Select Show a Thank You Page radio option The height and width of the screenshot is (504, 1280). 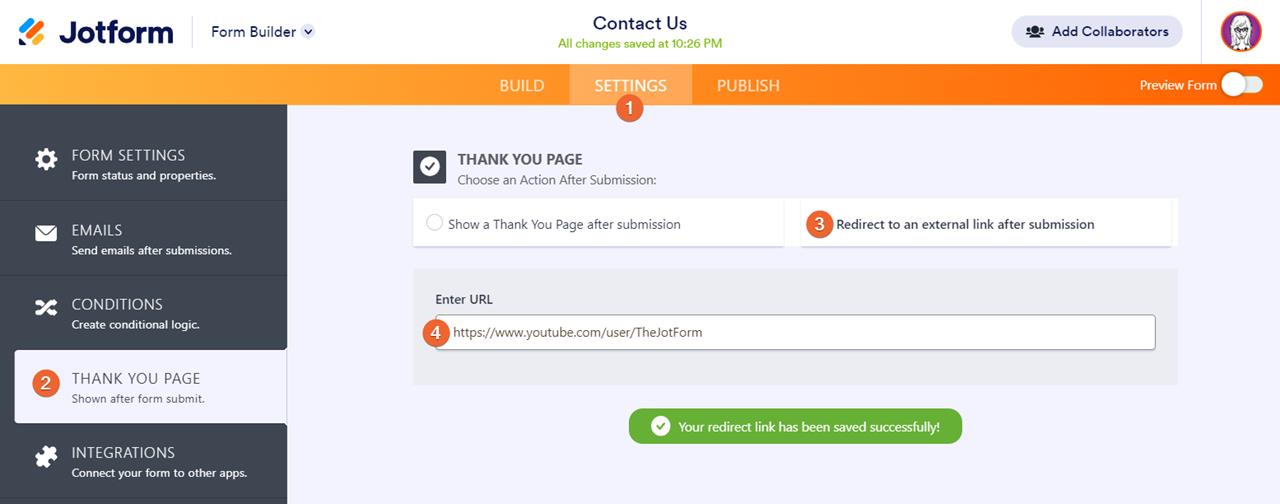tap(434, 223)
